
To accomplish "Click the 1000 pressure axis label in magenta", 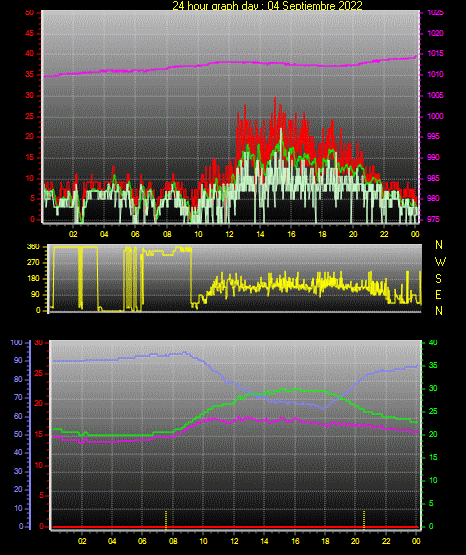I will (435, 116).
